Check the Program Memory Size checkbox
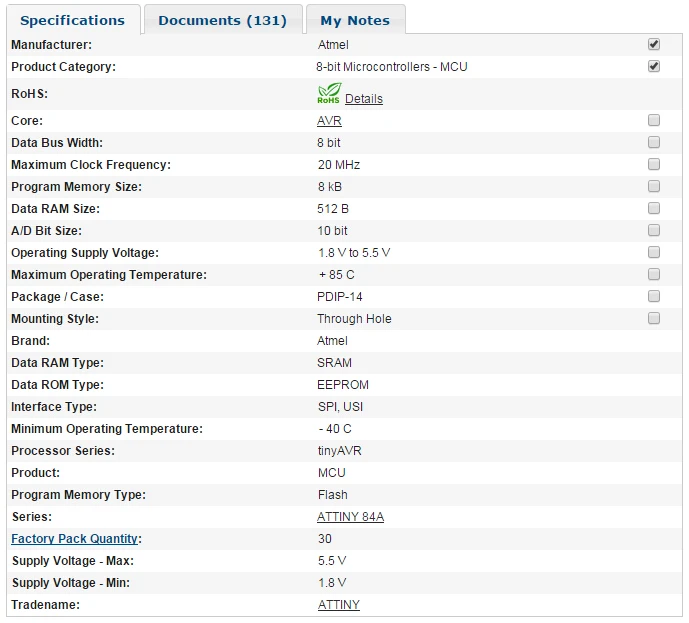Viewport: 689px width, 623px height. (654, 186)
